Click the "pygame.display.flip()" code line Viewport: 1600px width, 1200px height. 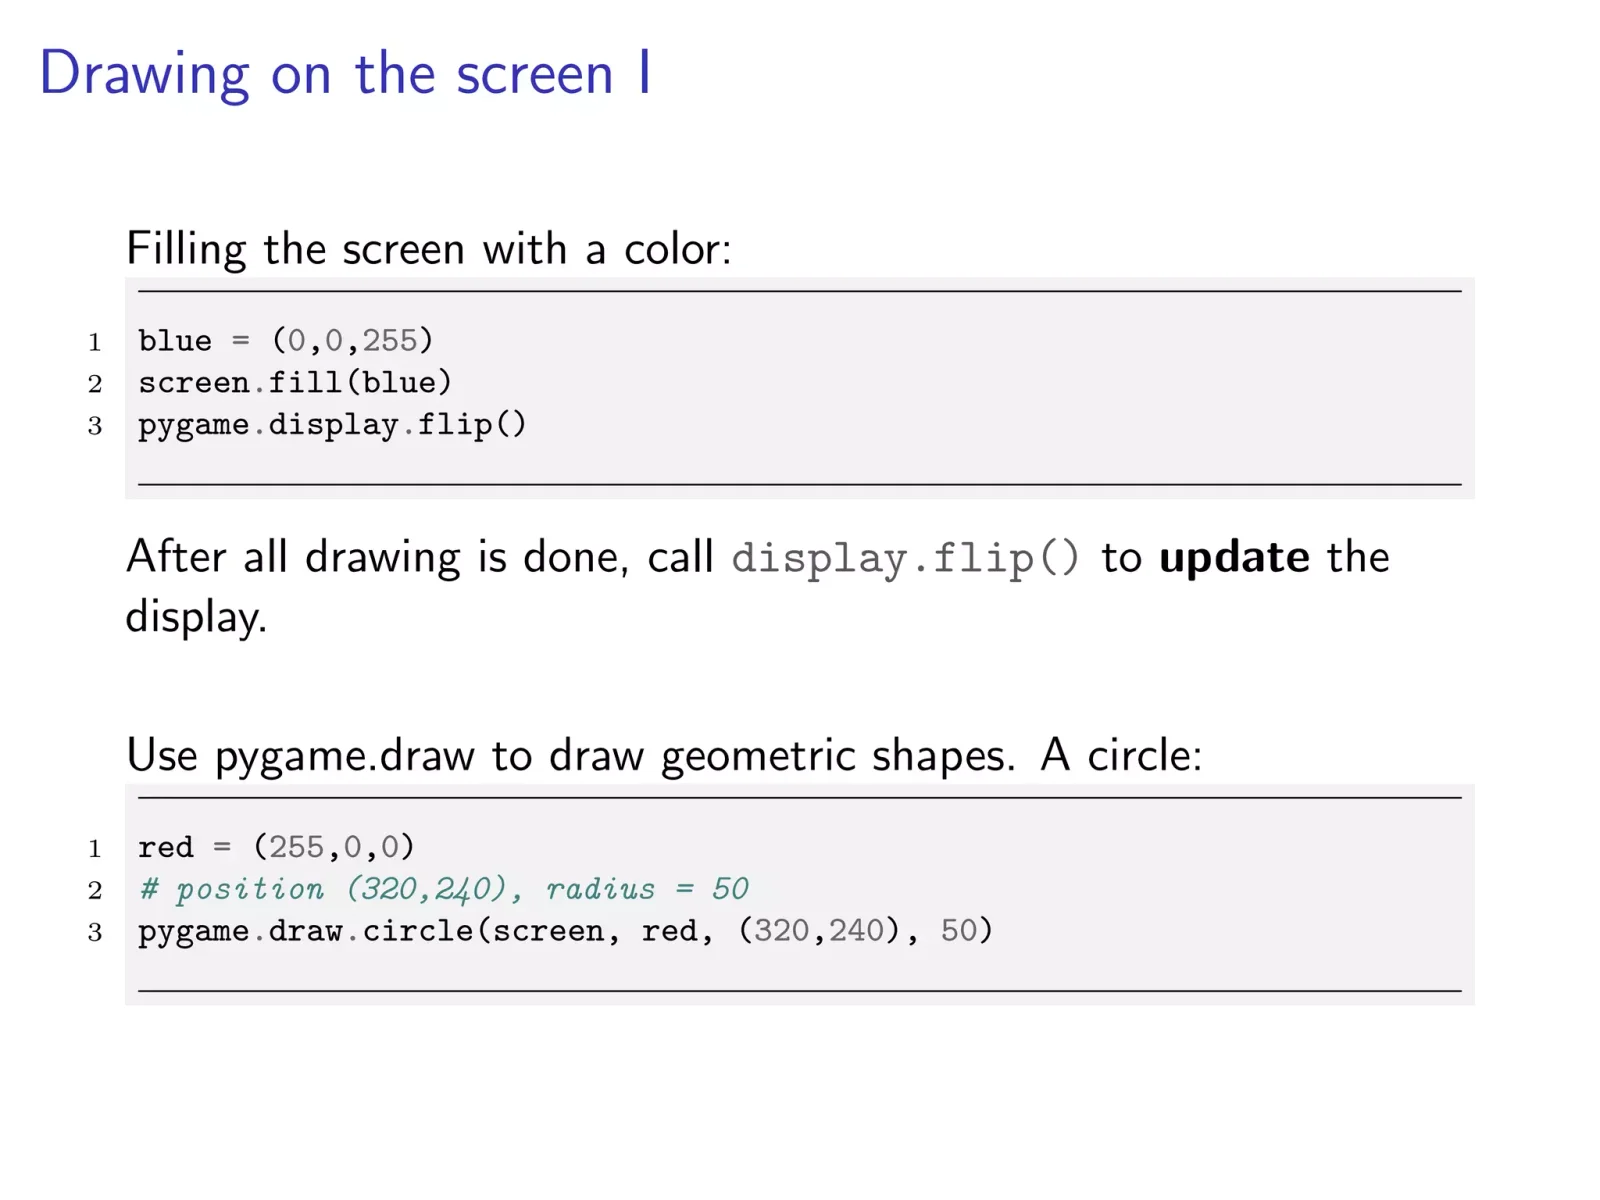(332, 425)
